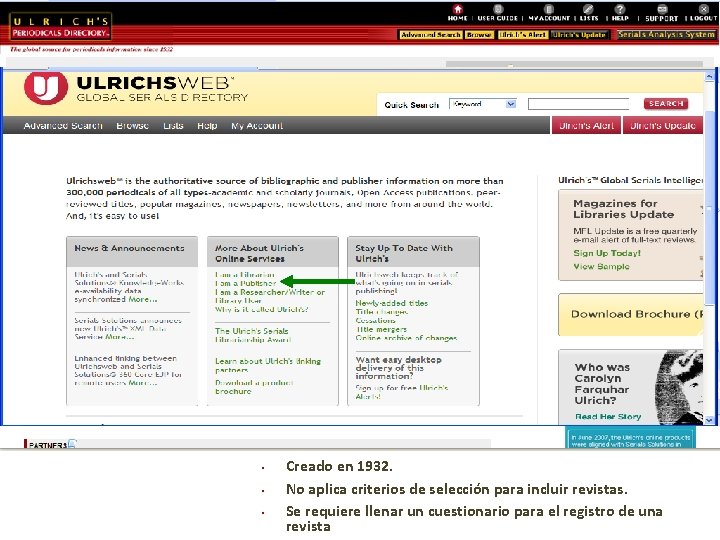
Task: Click More link in KnowledgeWorks news item
Action: [143, 299]
